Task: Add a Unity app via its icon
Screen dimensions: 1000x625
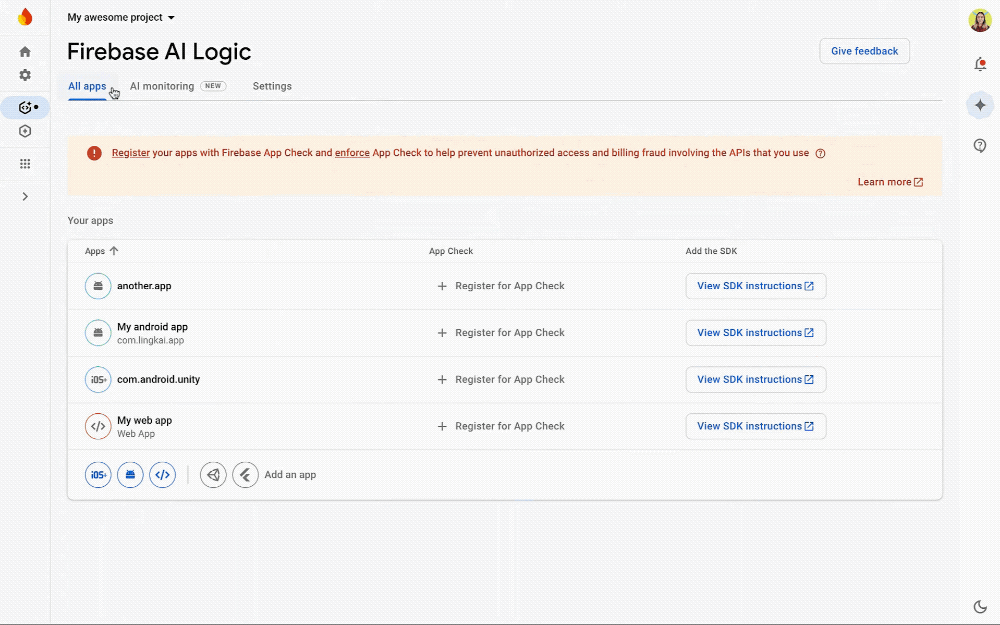Action: point(213,475)
